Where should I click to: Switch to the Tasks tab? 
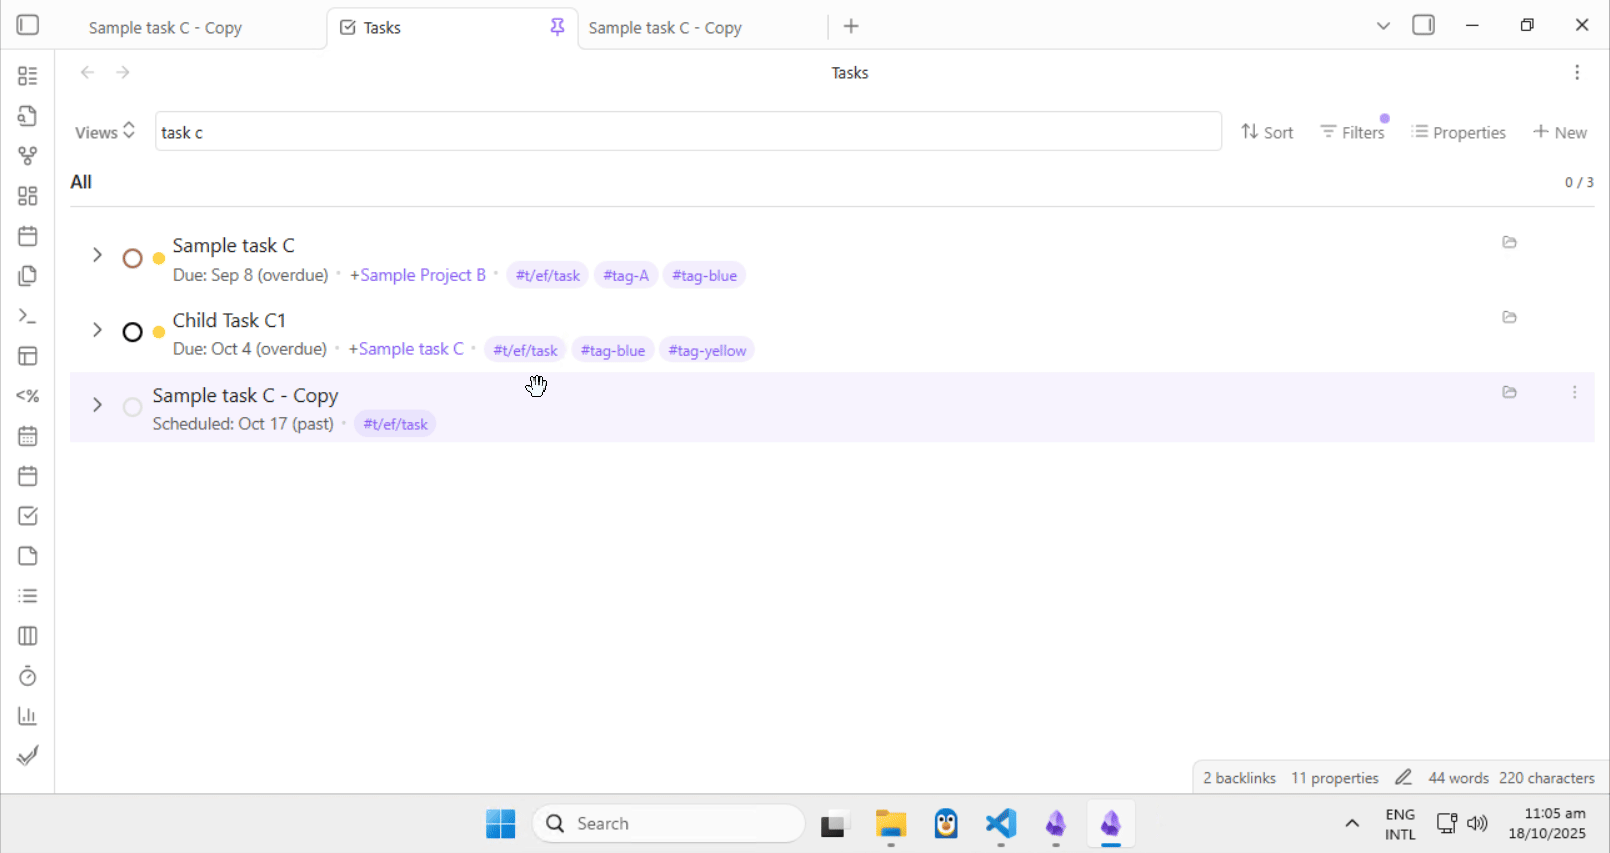[440, 28]
